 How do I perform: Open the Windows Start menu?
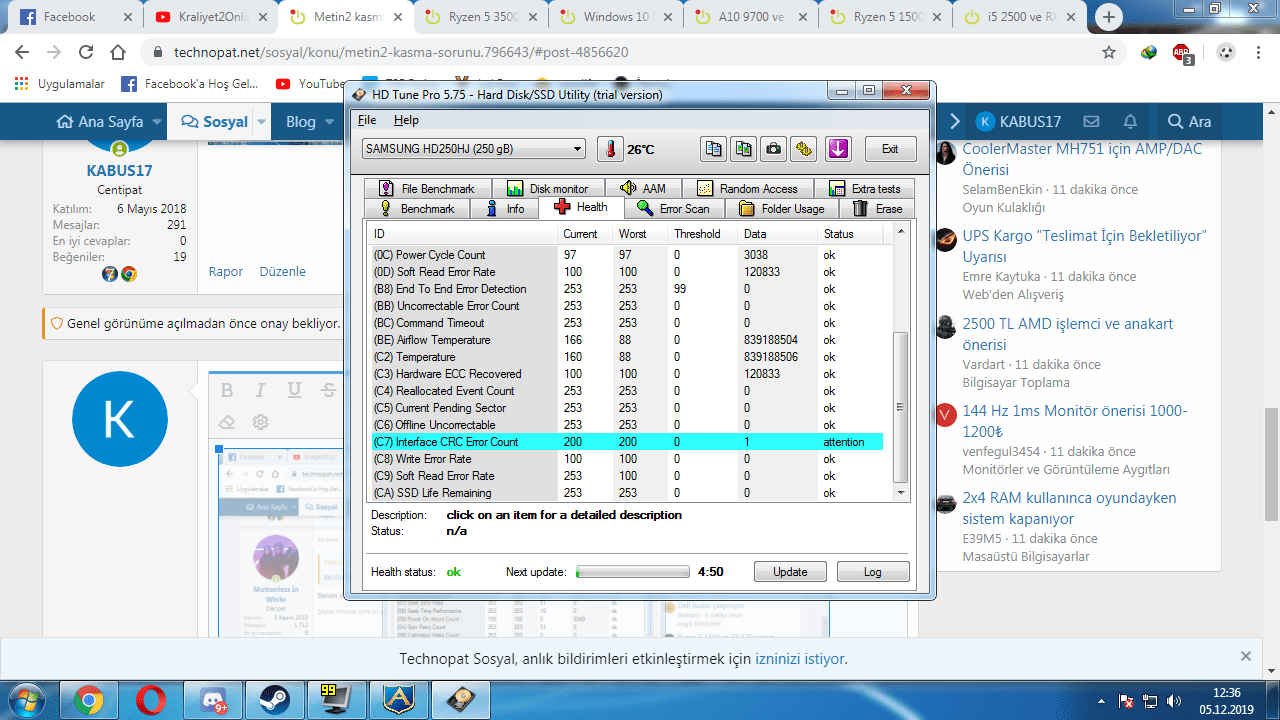(25, 699)
